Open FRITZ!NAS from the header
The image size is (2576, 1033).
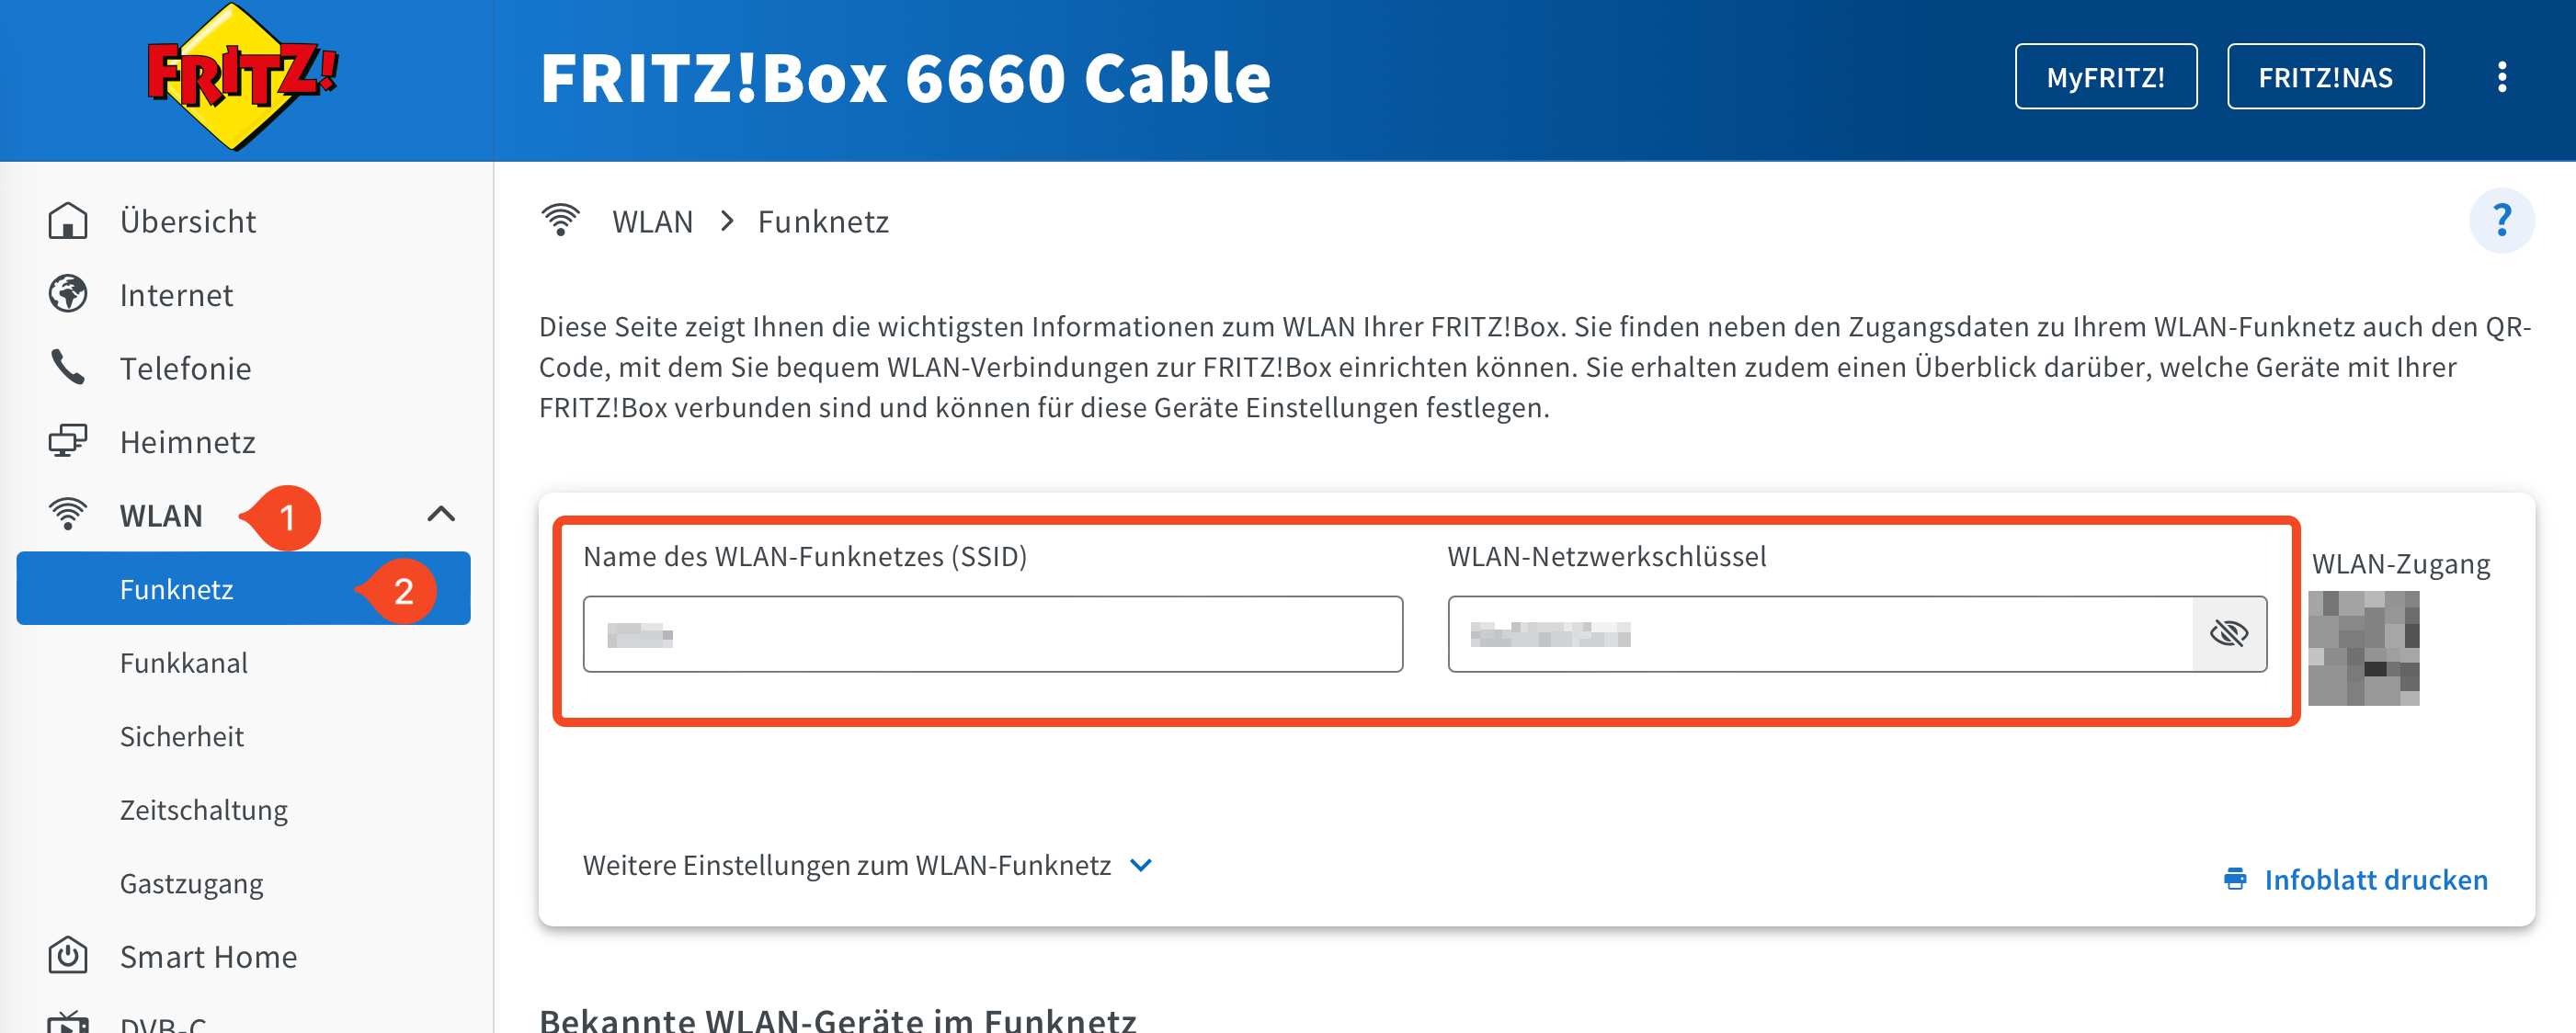point(2325,77)
